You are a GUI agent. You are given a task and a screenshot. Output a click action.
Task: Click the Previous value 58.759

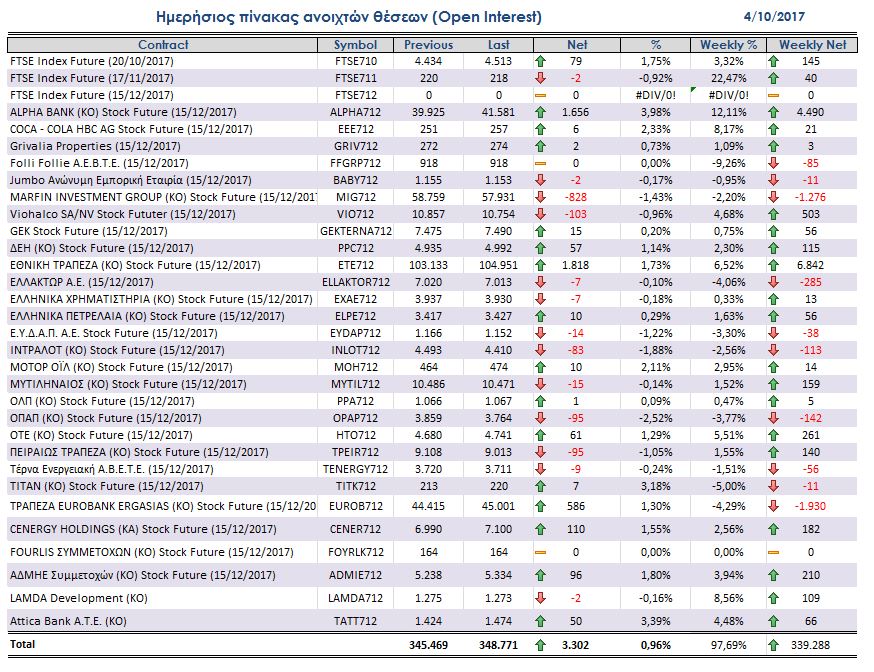428,197
